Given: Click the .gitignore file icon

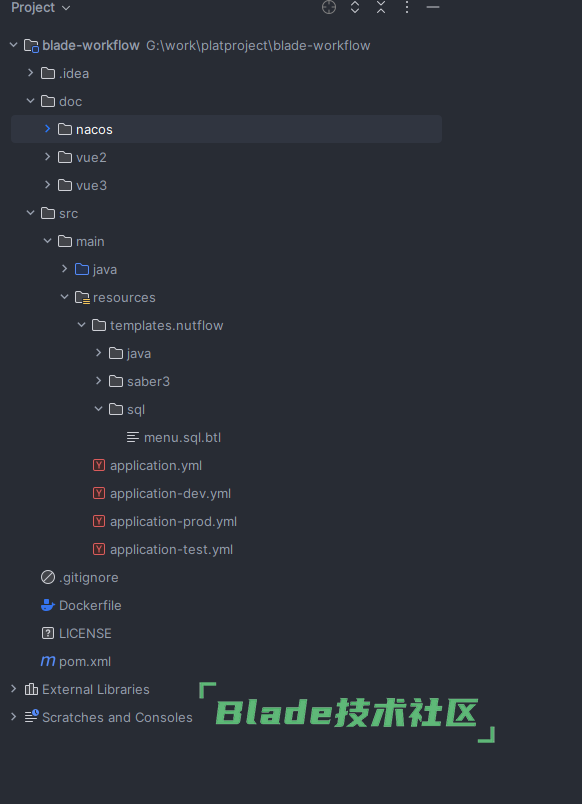Looking at the screenshot, I should 48,577.
